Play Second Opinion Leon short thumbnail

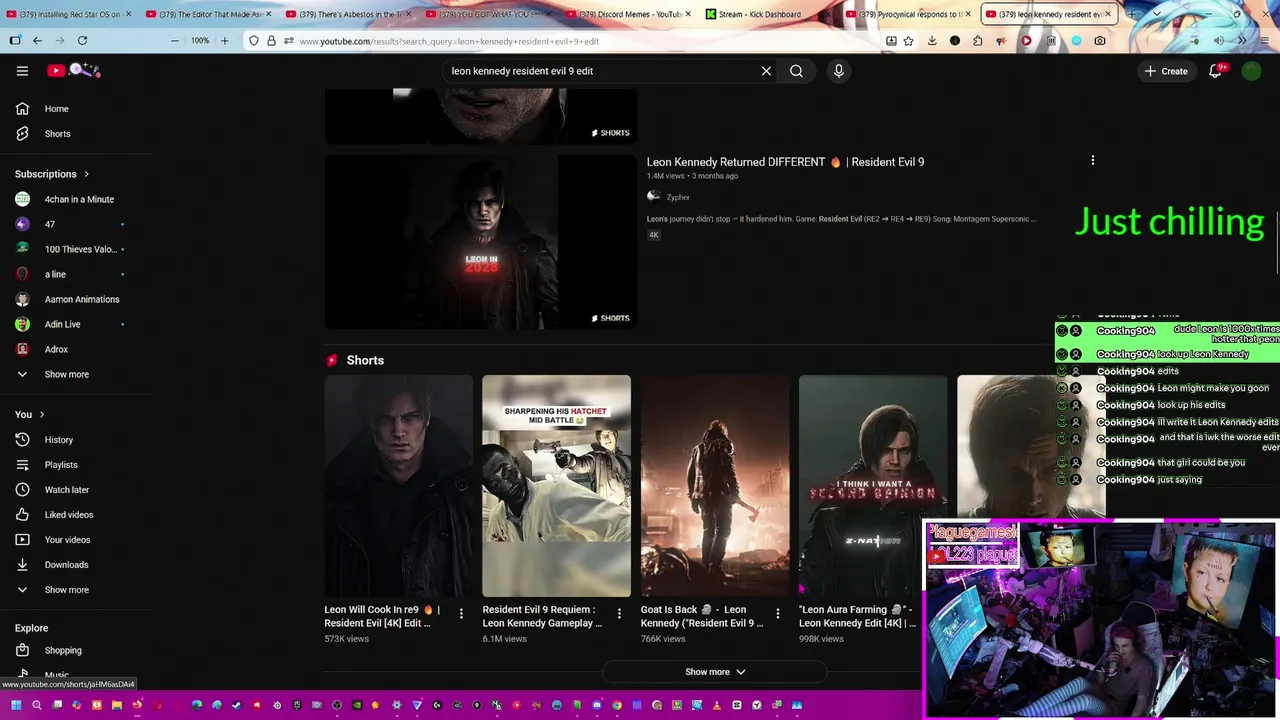[x=872, y=486]
